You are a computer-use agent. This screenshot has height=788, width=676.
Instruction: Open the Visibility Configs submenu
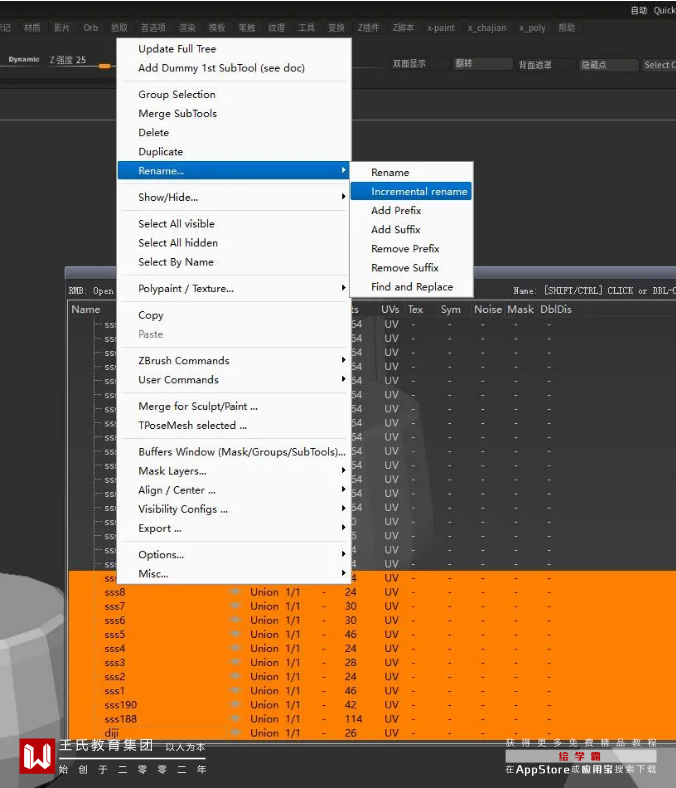[233, 509]
